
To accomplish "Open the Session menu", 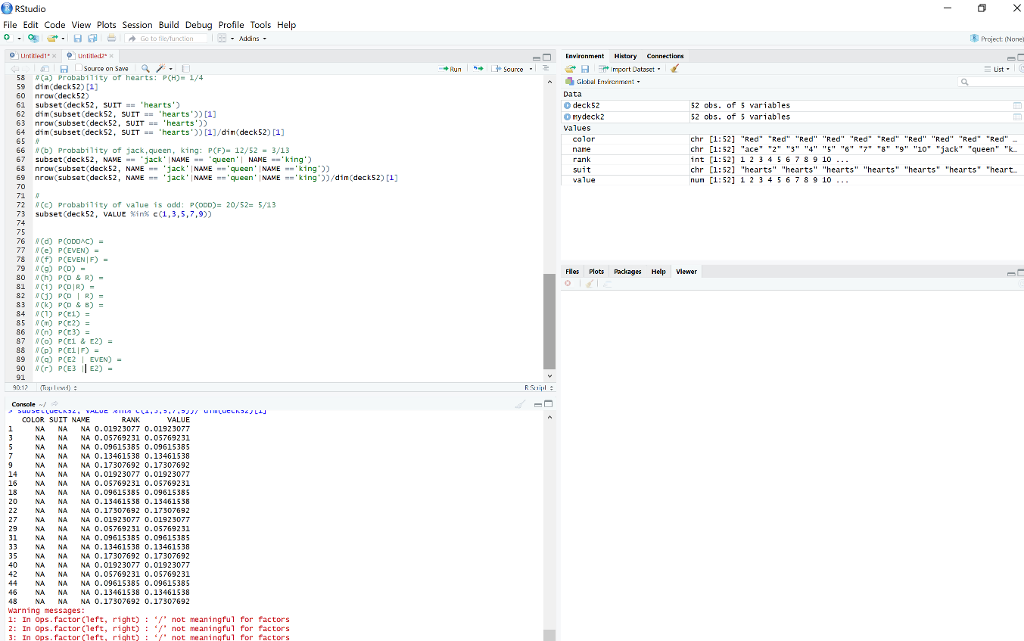I will pos(137,24).
